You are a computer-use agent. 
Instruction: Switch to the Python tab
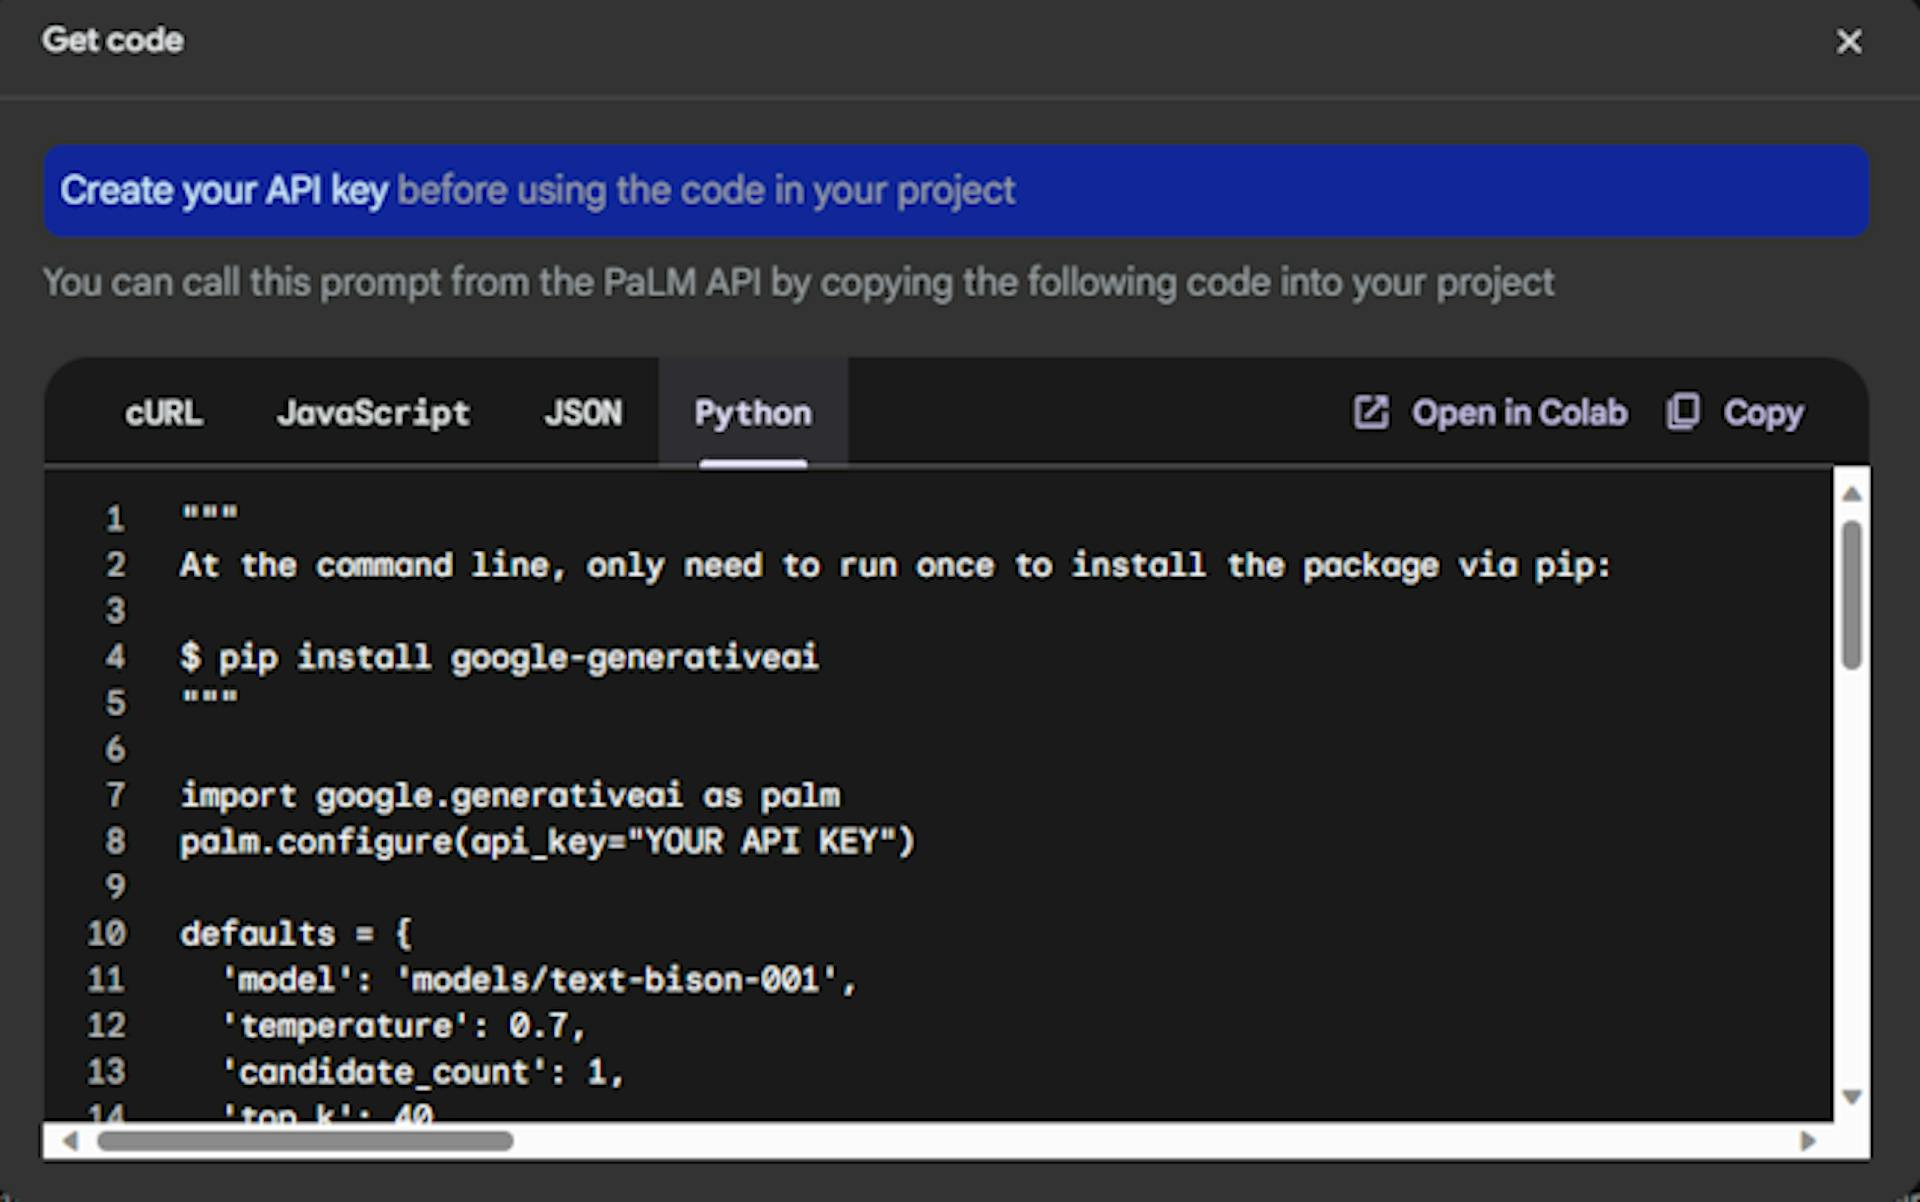click(753, 411)
